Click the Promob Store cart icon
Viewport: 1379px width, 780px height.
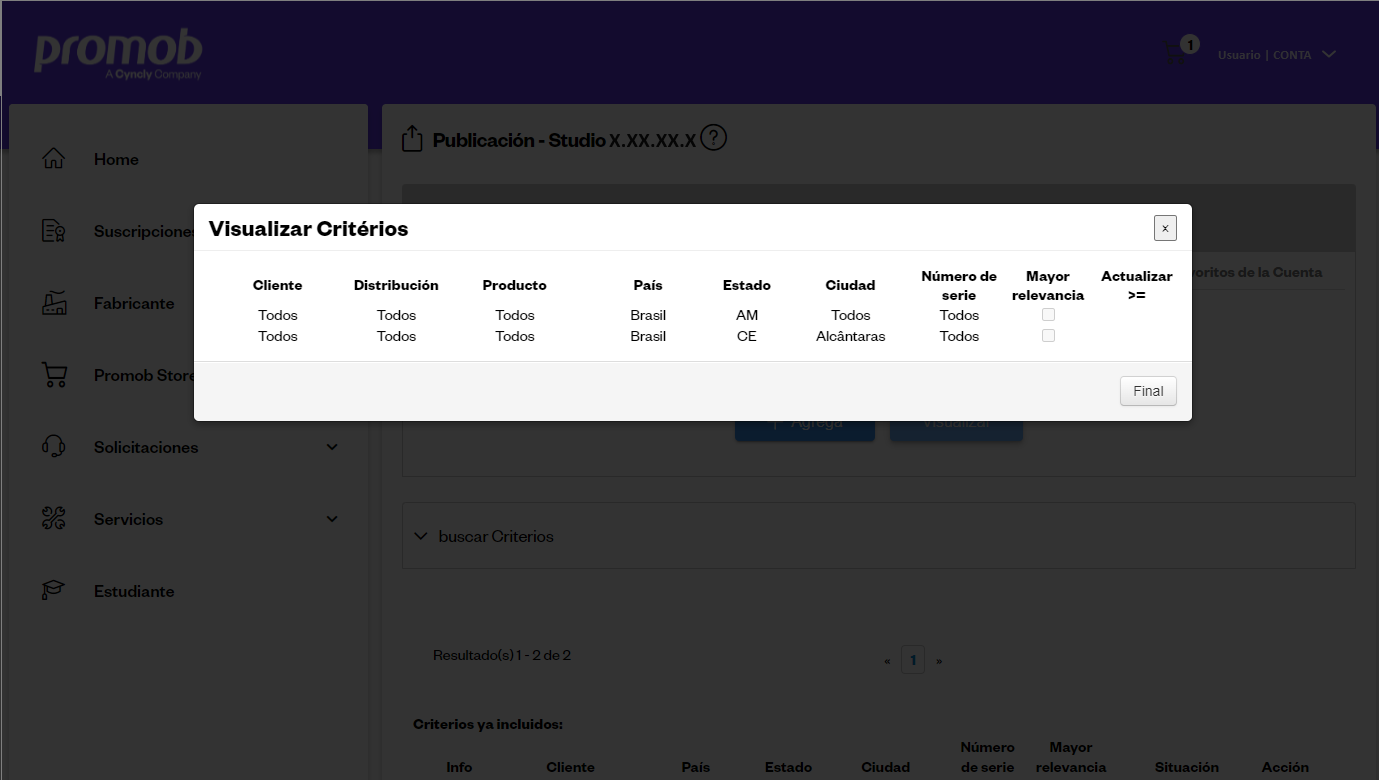click(54, 375)
